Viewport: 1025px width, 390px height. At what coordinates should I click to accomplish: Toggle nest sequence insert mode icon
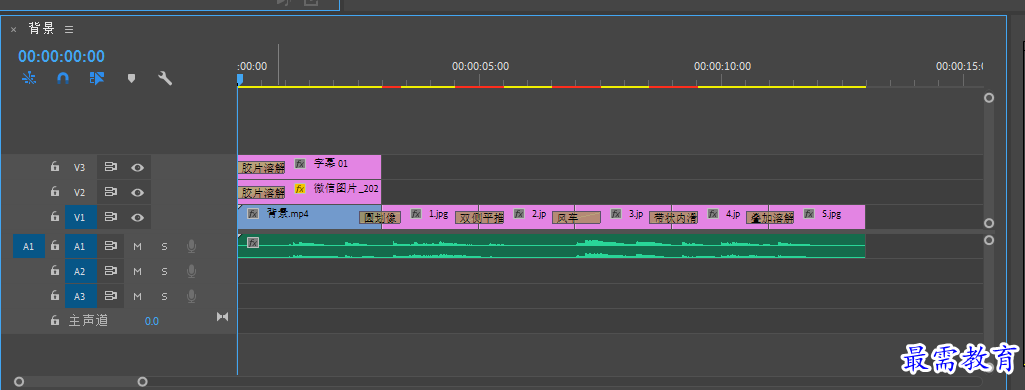28,78
